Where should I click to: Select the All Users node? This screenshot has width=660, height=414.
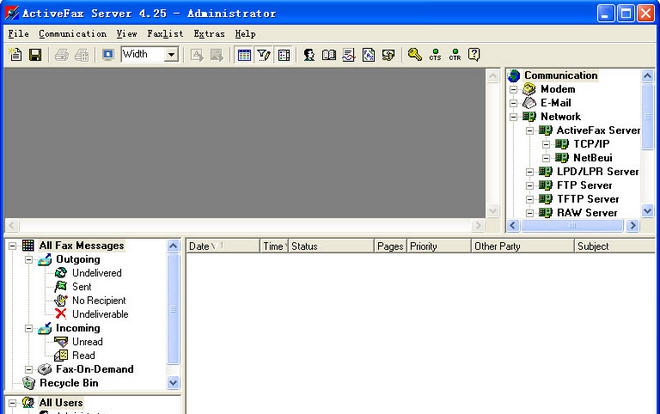click(61, 403)
